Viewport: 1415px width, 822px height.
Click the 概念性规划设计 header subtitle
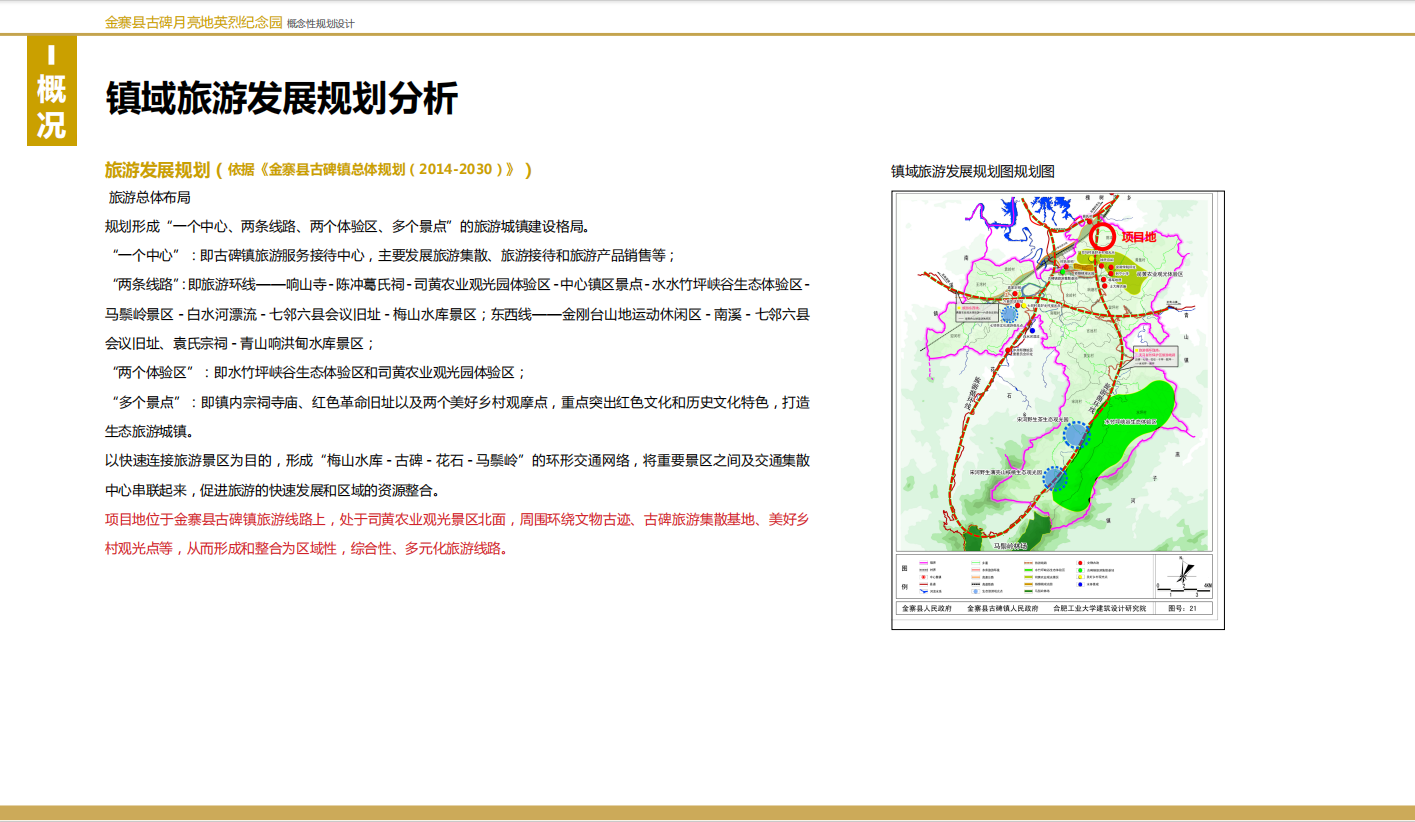(320, 23)
